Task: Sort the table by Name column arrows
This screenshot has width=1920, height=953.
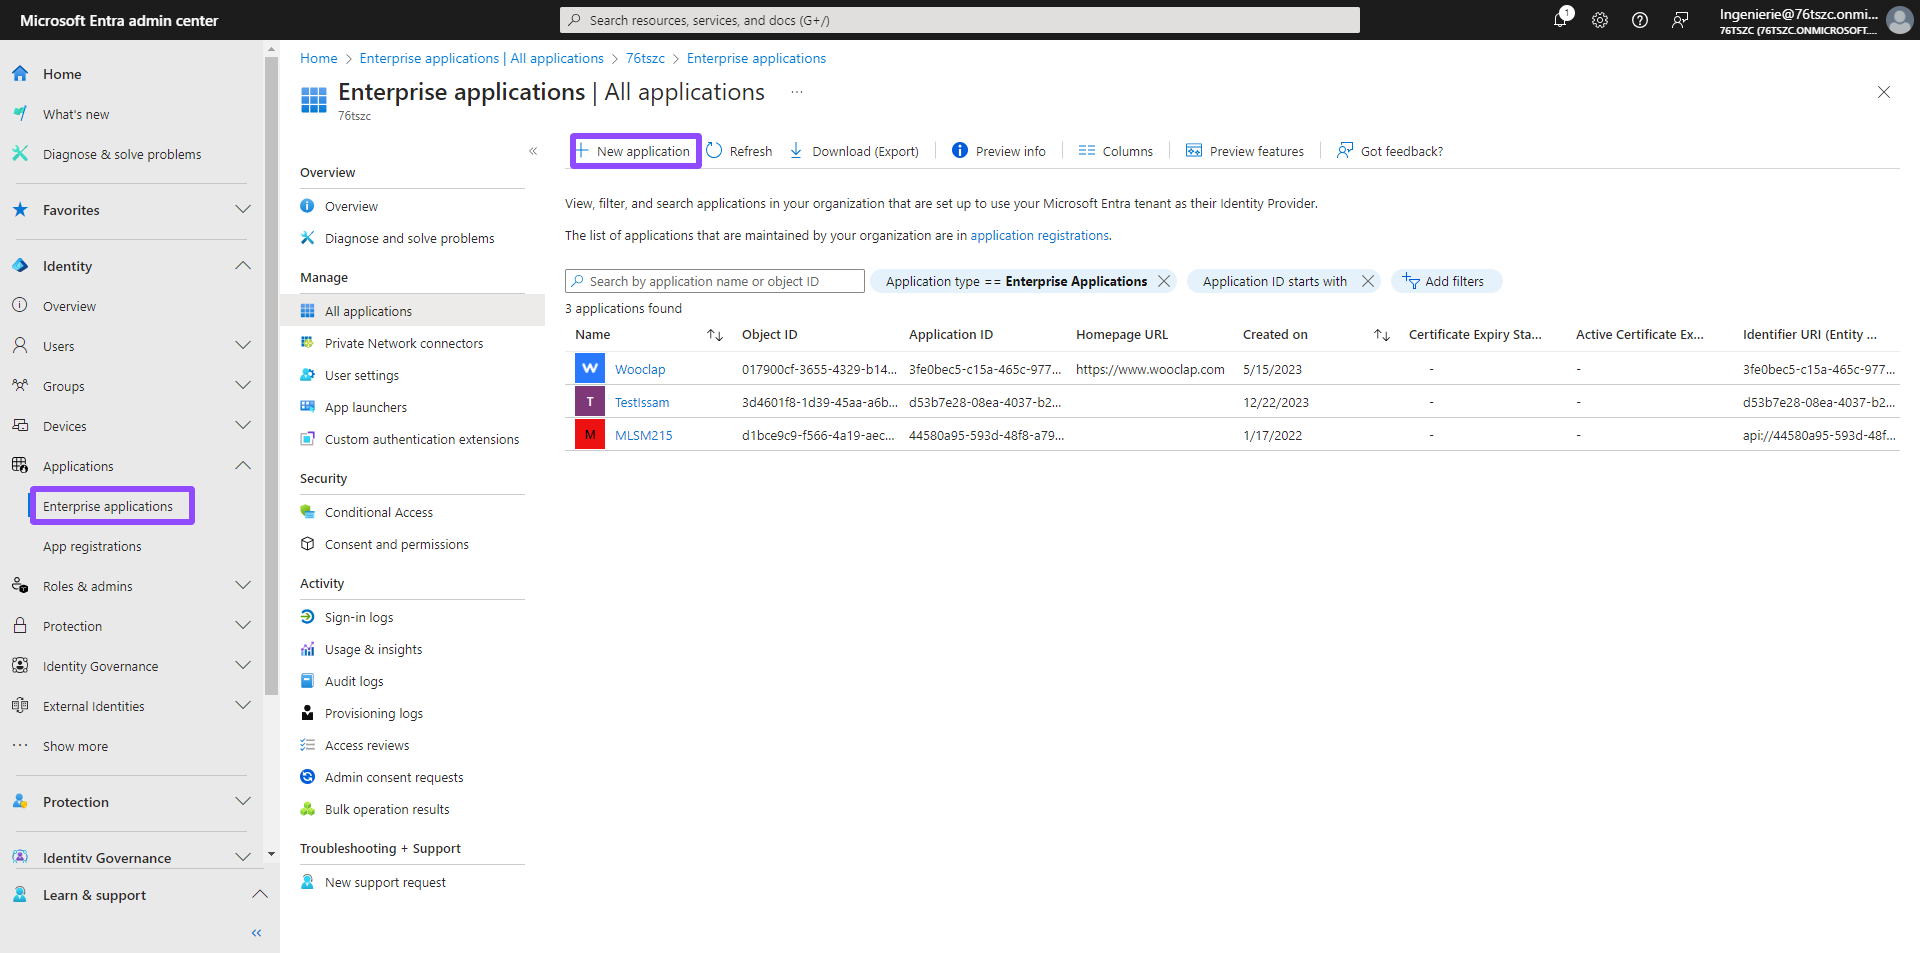Action: click(x=715, y=335)
